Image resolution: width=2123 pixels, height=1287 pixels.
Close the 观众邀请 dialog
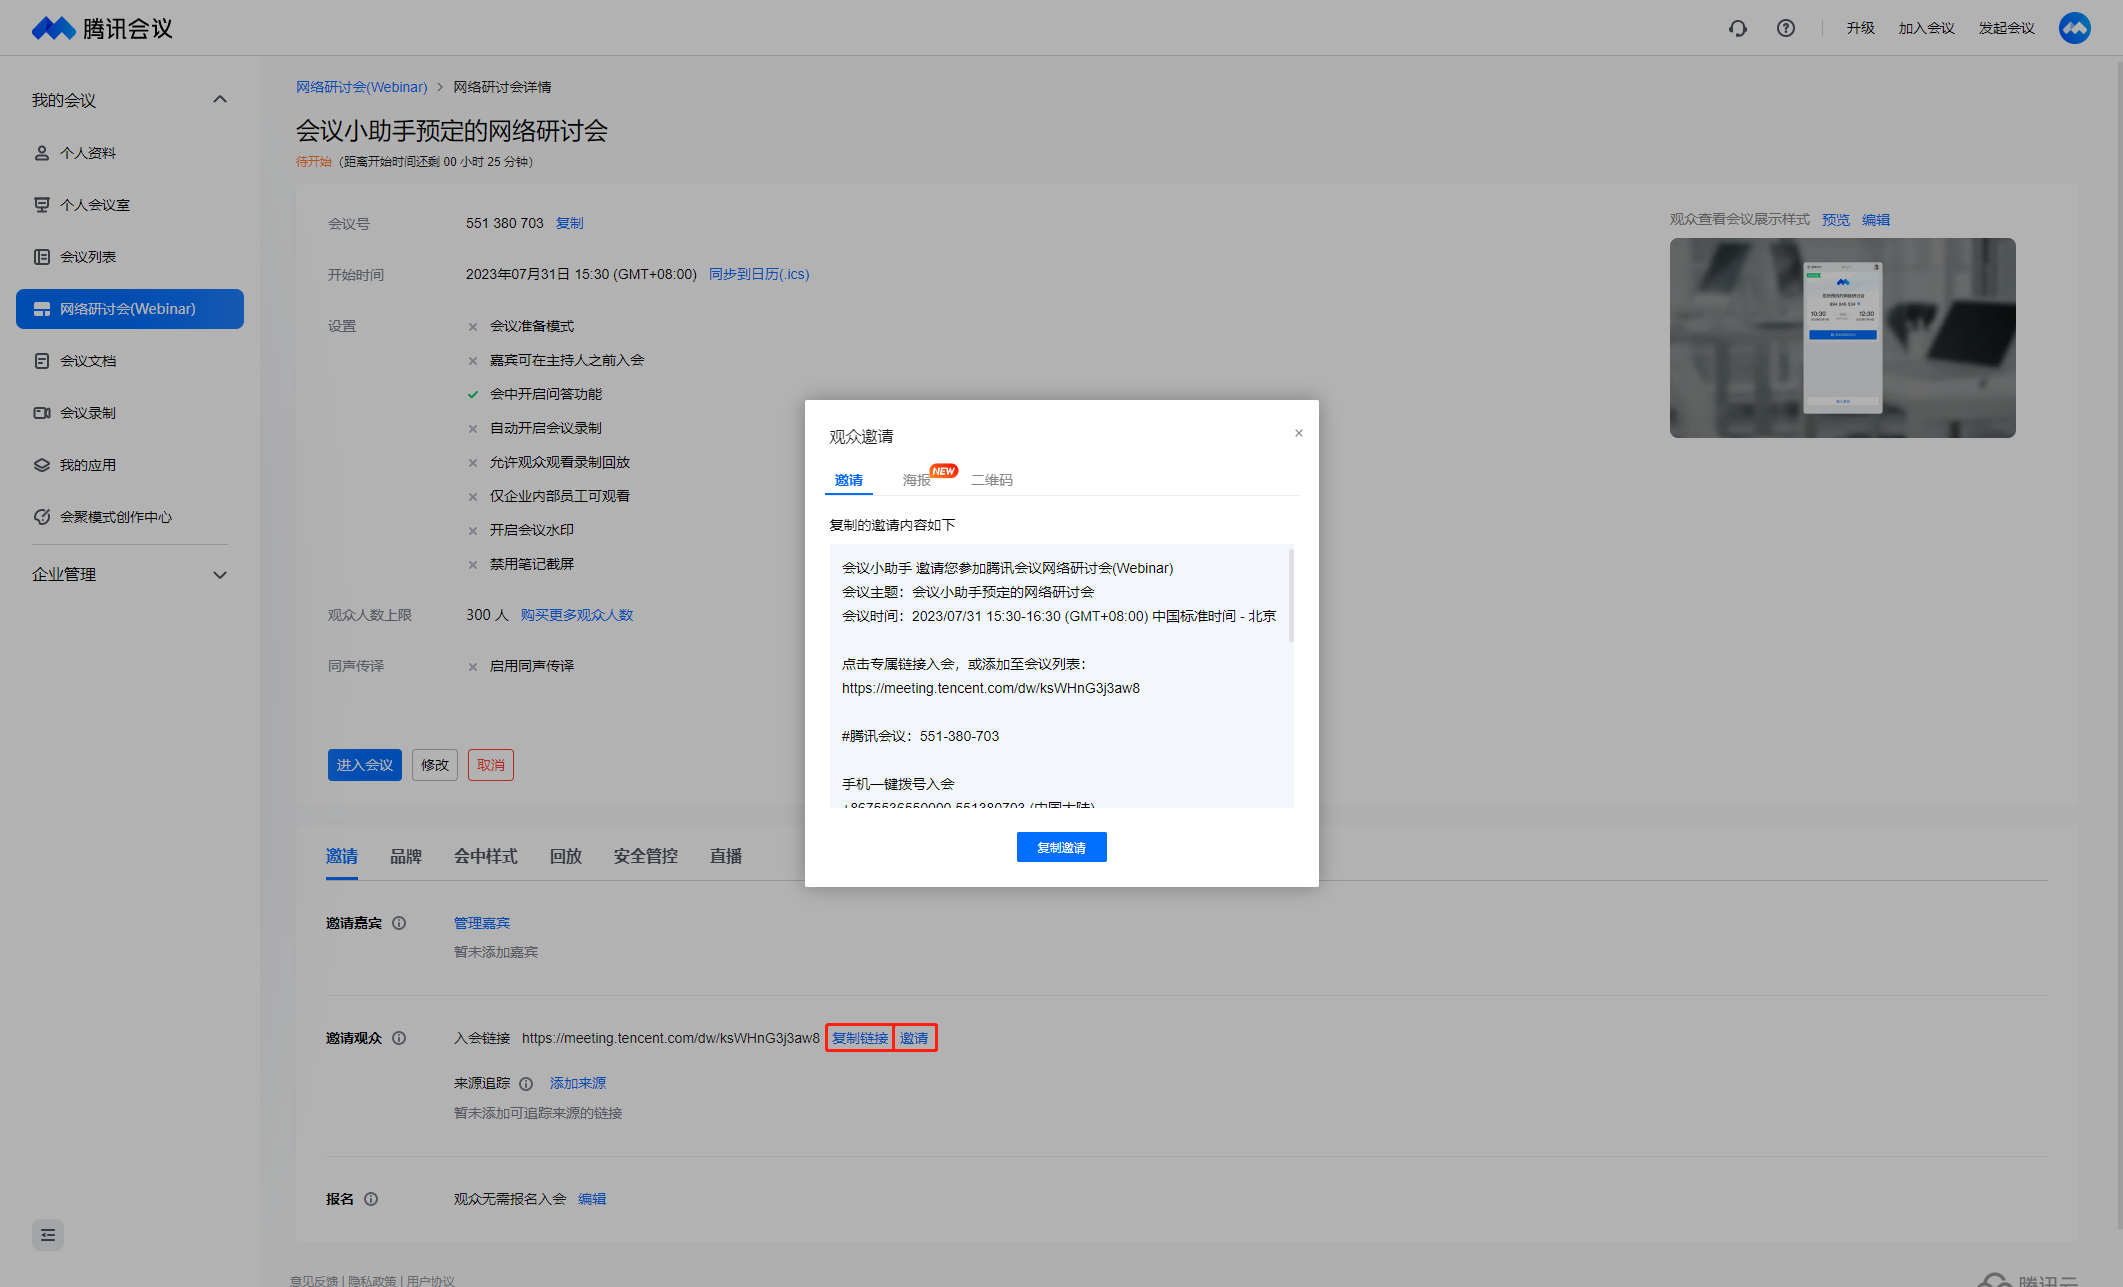(1299, 433)
